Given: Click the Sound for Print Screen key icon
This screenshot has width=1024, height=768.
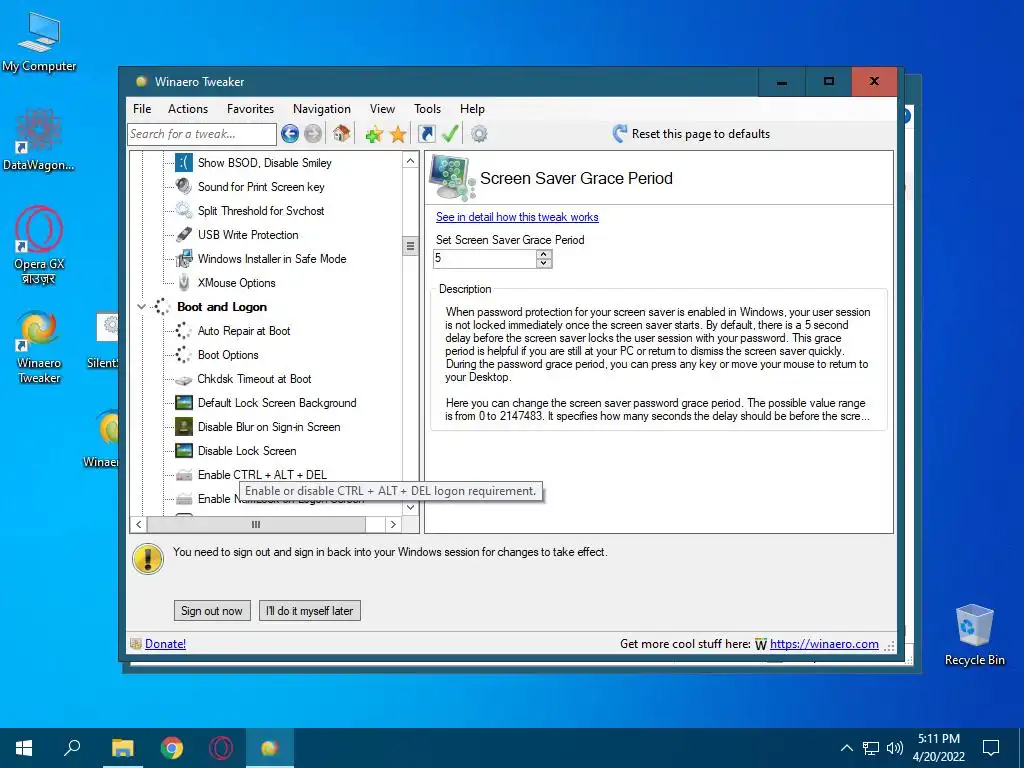Looking at the screenshot, I should click(184, 187).
